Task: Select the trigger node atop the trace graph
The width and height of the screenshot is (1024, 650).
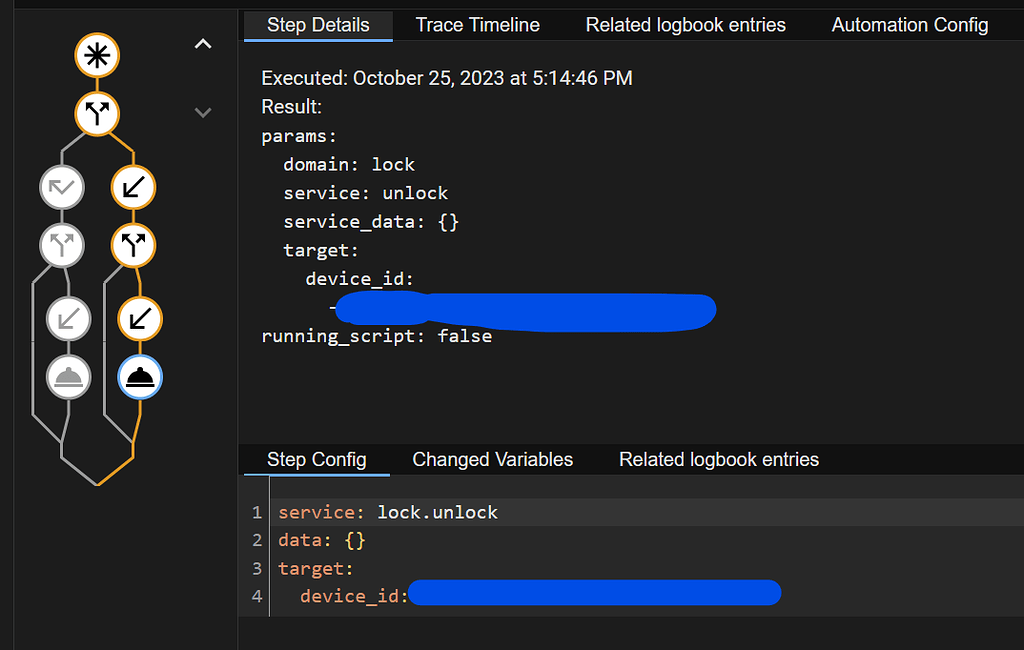Action: [x=97, y=57]
